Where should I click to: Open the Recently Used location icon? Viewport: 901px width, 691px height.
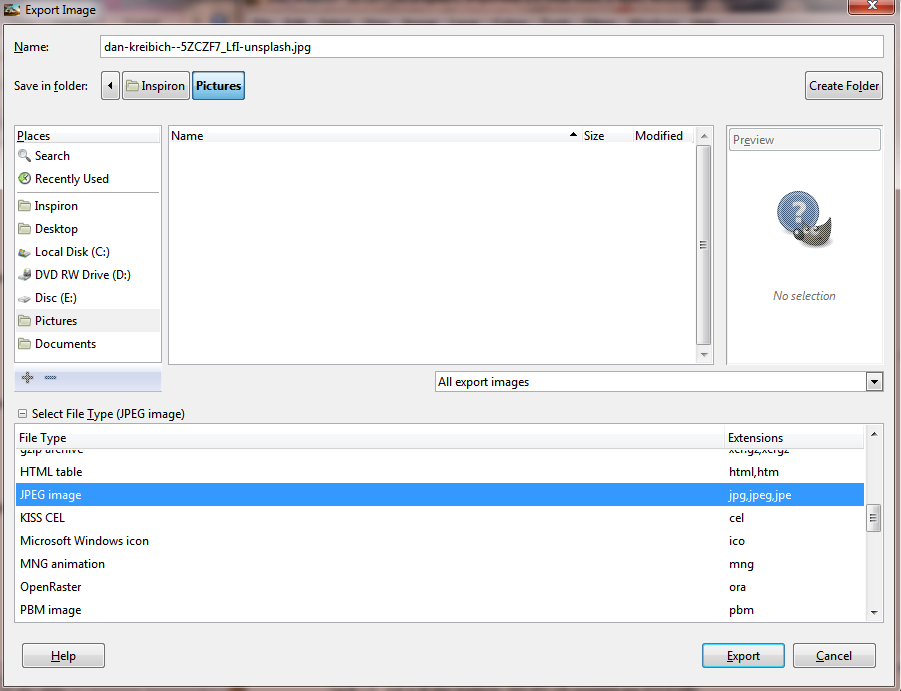(26, 178)
